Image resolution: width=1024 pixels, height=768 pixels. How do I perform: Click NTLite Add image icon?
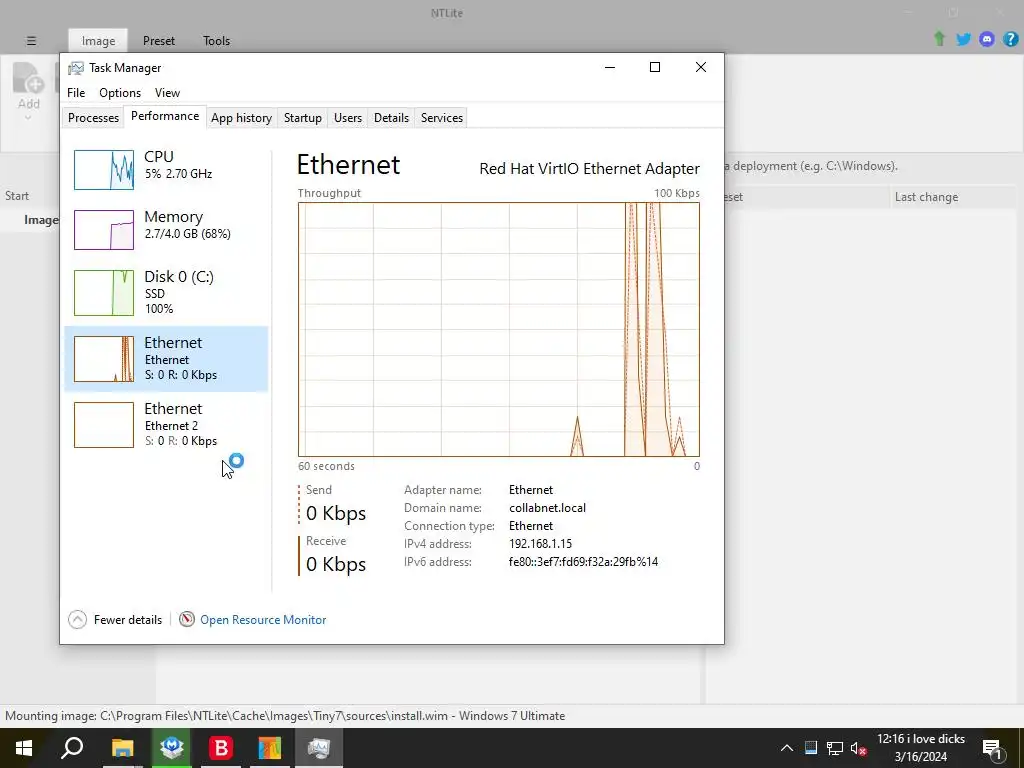point(28,78)
